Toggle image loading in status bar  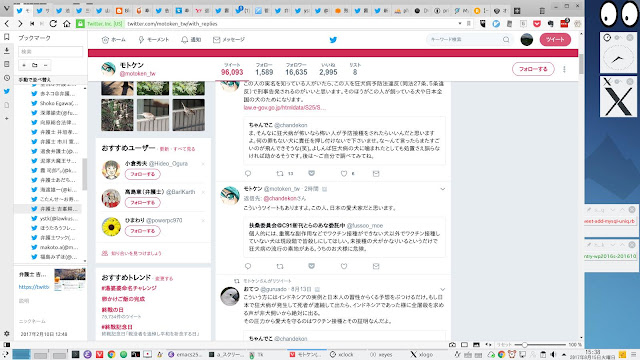(x=476, y=345)
